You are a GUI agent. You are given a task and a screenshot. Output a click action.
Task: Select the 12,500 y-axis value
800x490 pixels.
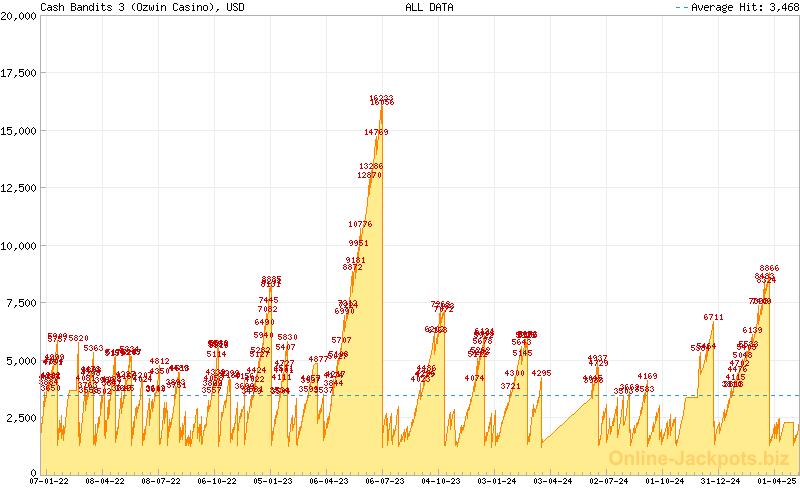point(19,188)
